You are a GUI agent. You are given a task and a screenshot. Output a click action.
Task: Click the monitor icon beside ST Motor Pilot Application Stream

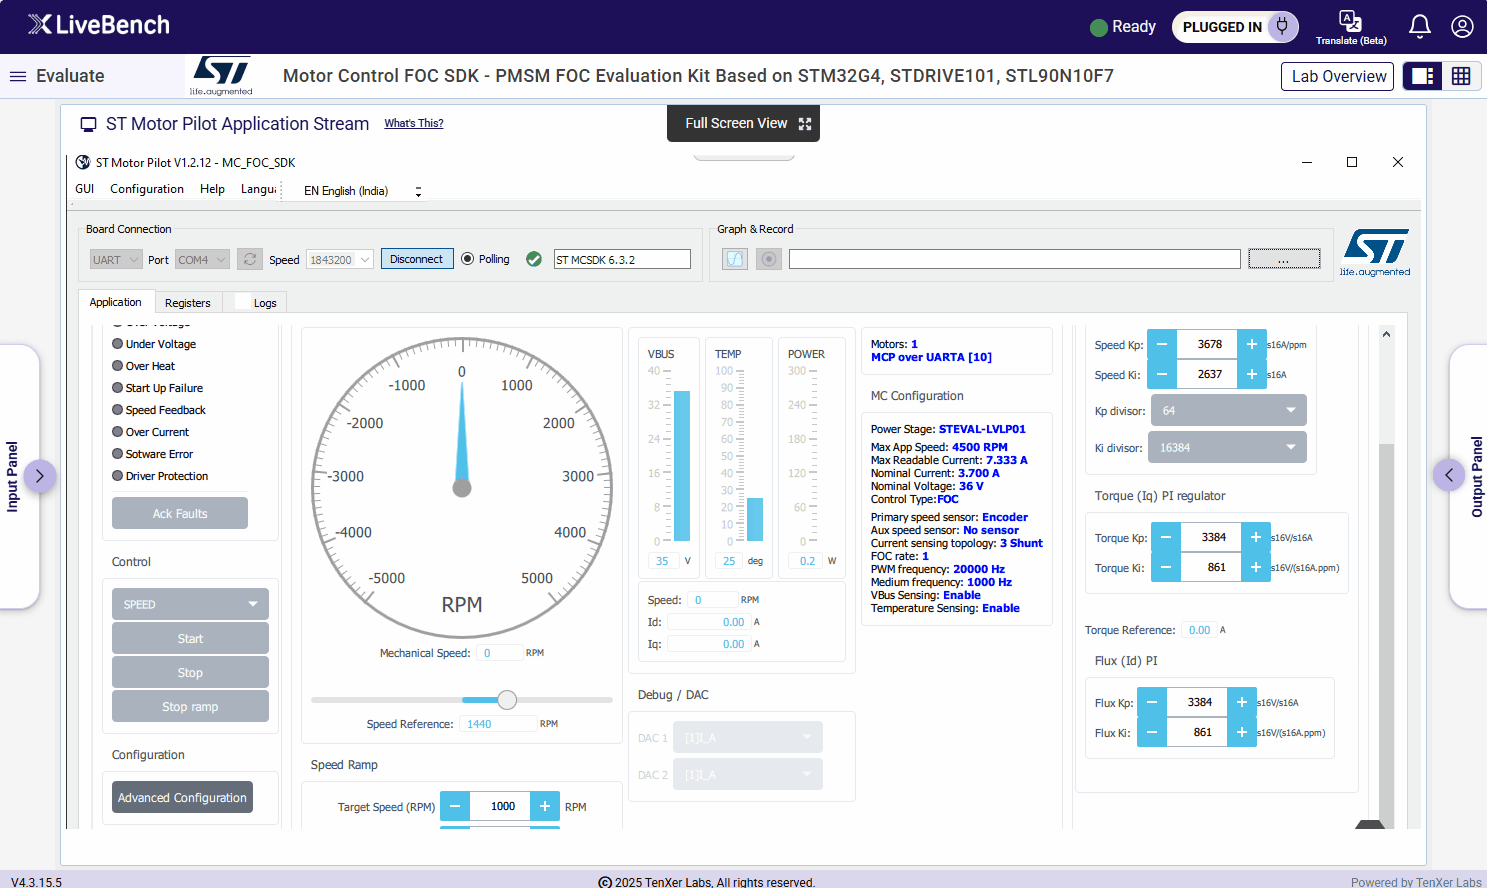[x=88, y=124]
